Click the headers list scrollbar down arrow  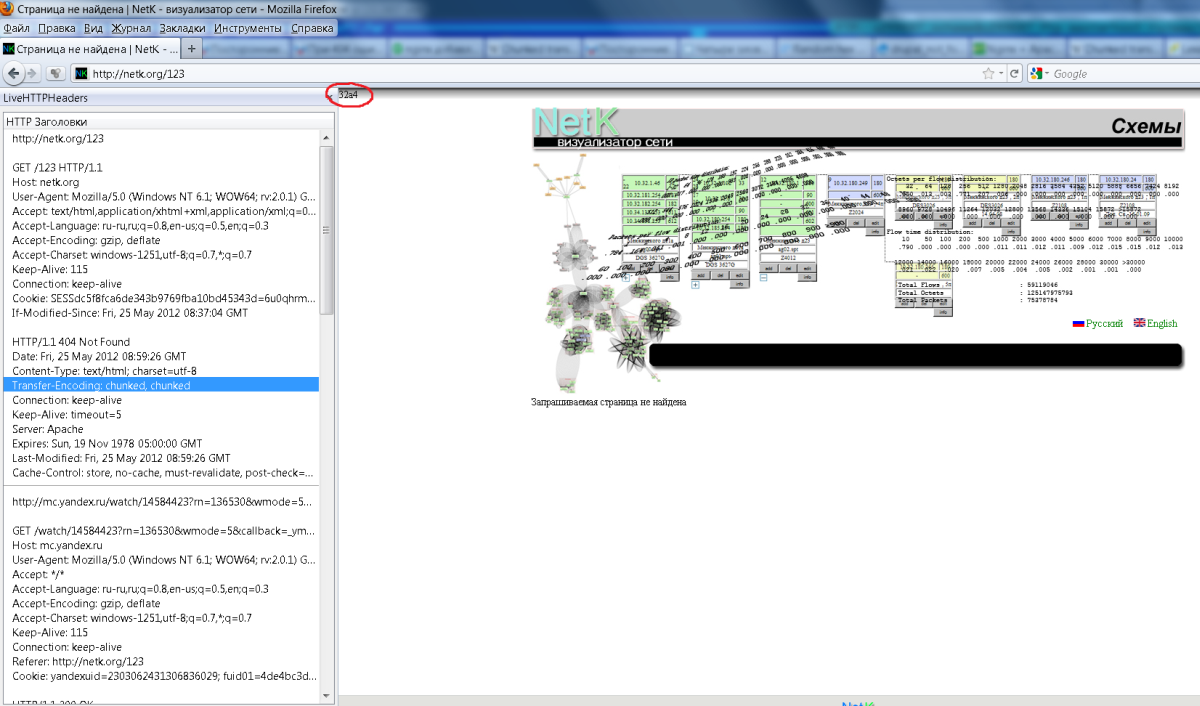click(327, 694)
